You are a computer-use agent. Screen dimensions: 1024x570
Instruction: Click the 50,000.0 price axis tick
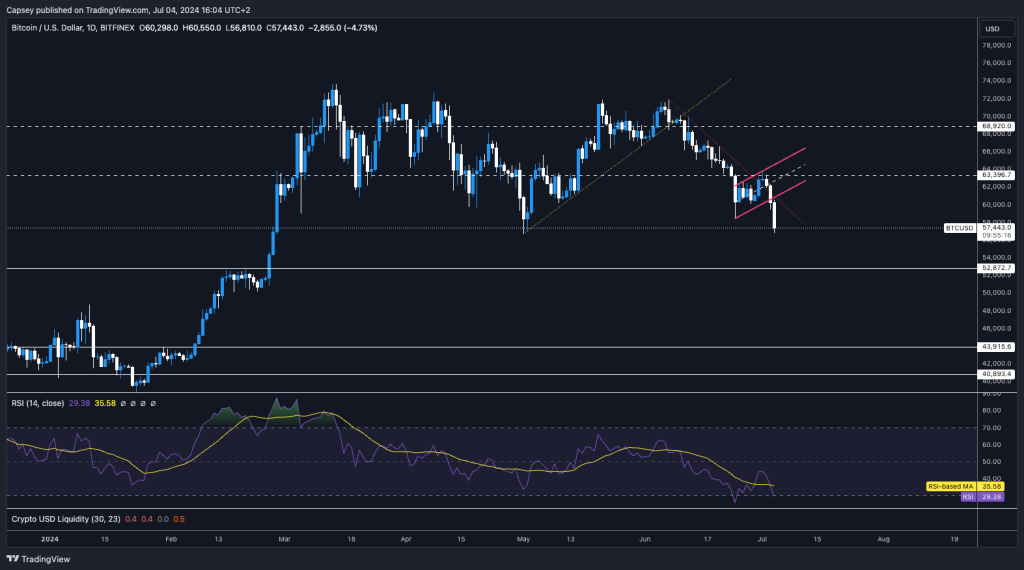coord(997,293)
